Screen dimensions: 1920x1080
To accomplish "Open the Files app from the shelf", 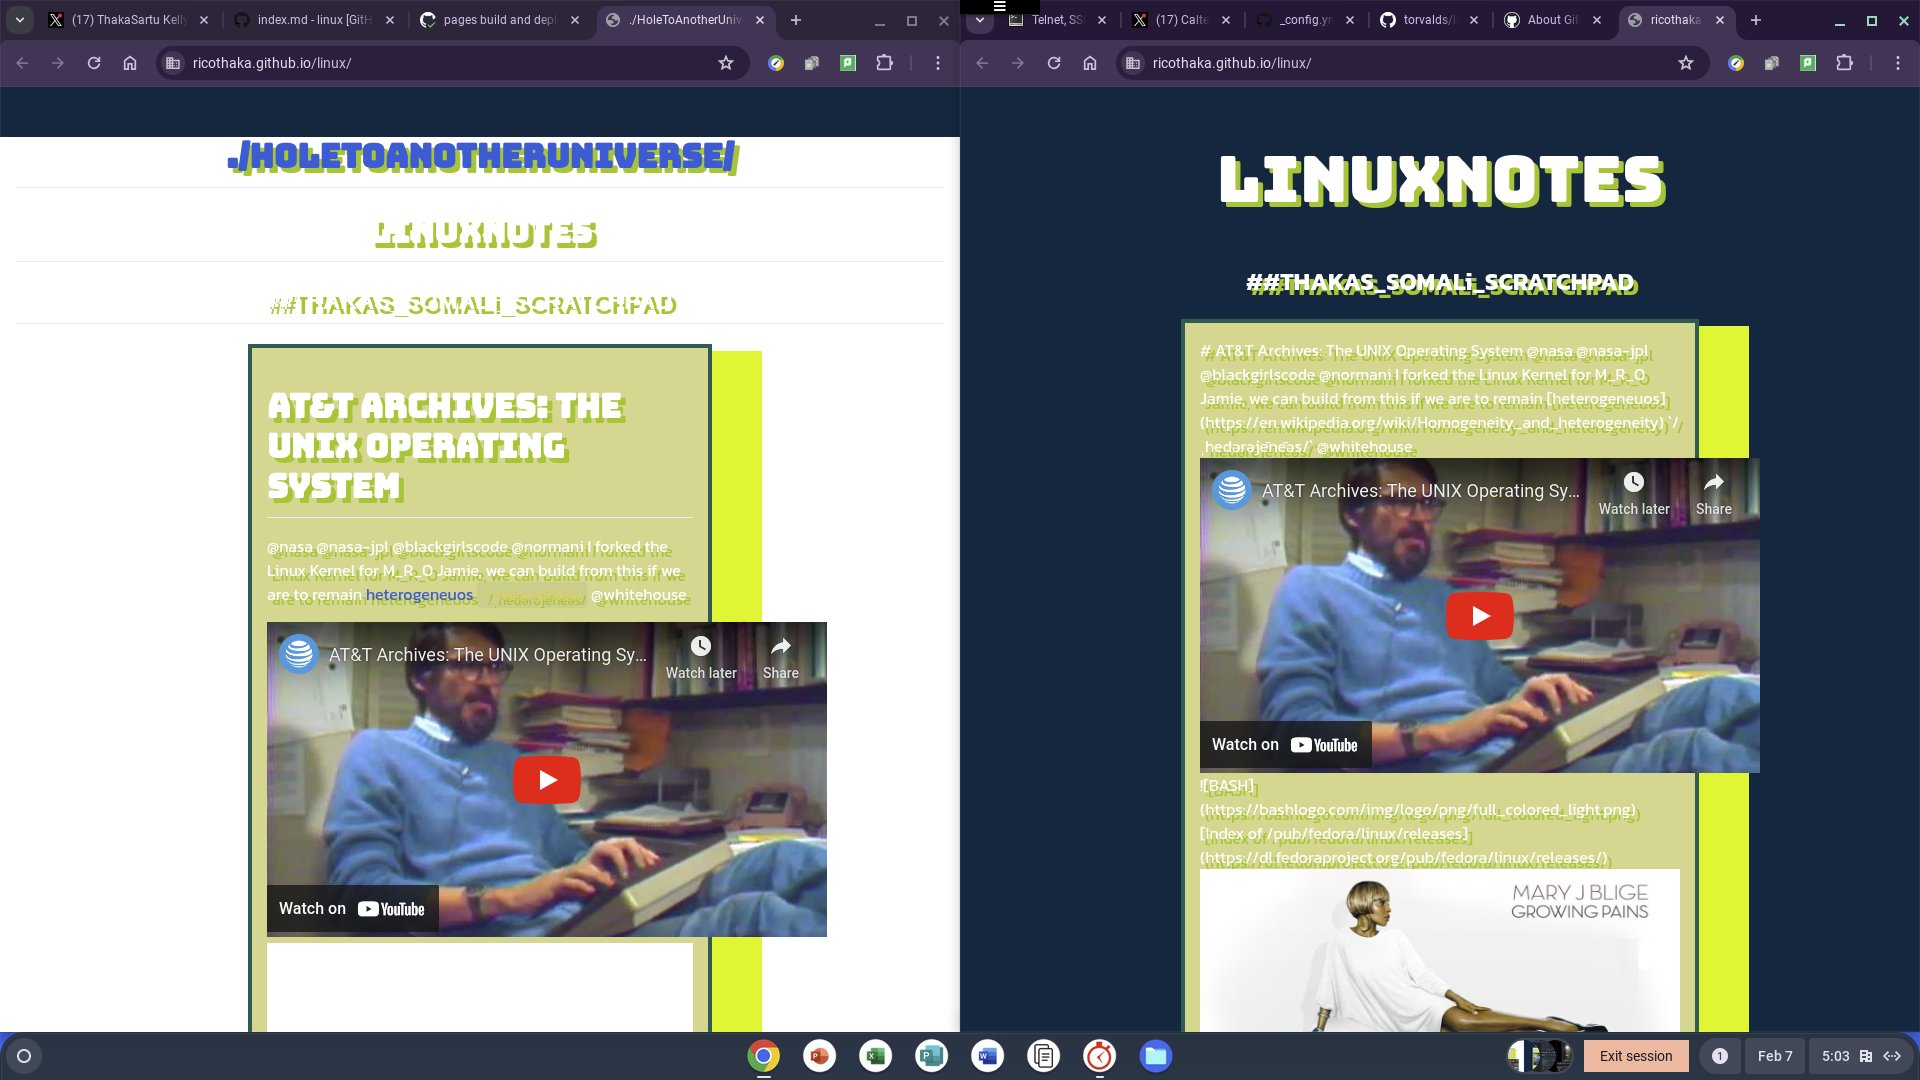I will click(x=1155, y=1056).
